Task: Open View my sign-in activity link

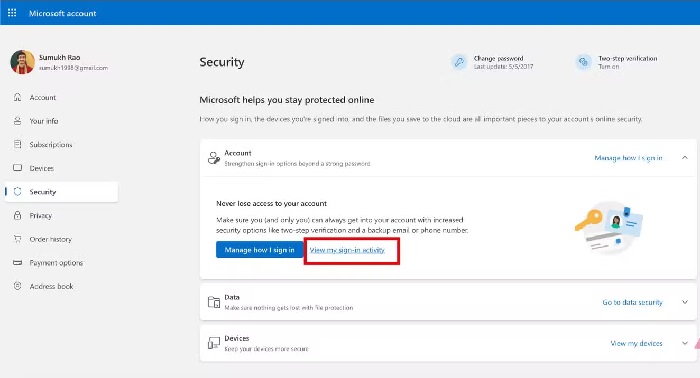Action: [347, 250]
